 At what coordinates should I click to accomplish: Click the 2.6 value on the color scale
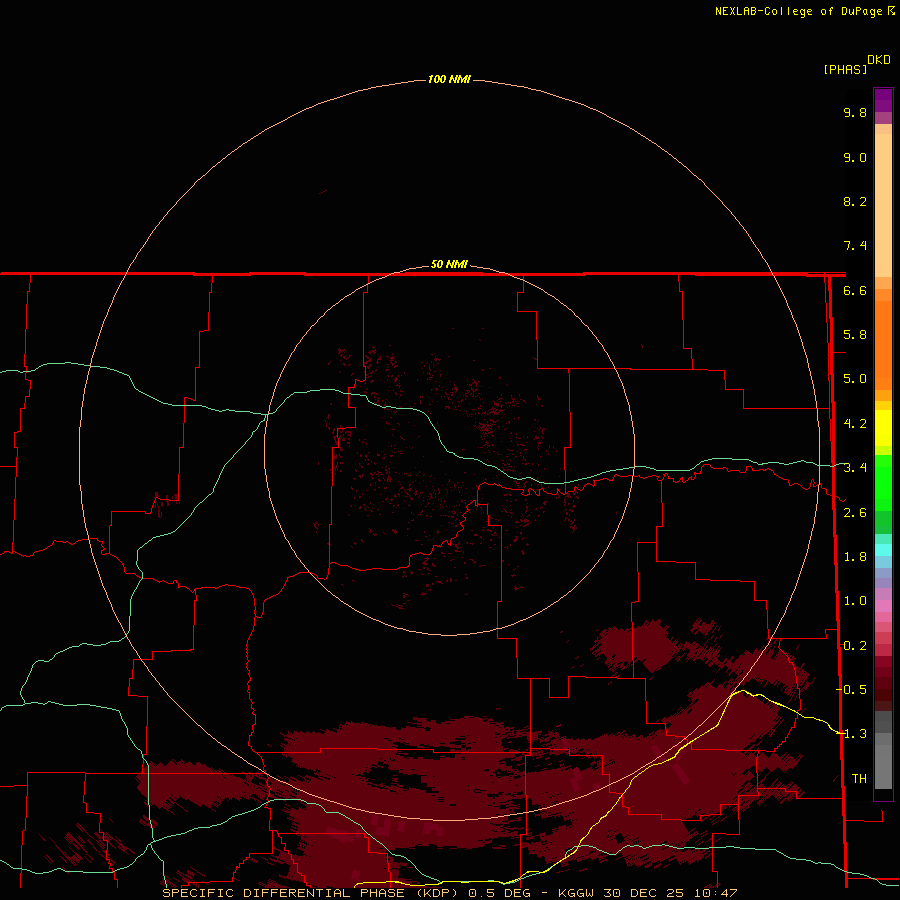(x=855, y=513)
